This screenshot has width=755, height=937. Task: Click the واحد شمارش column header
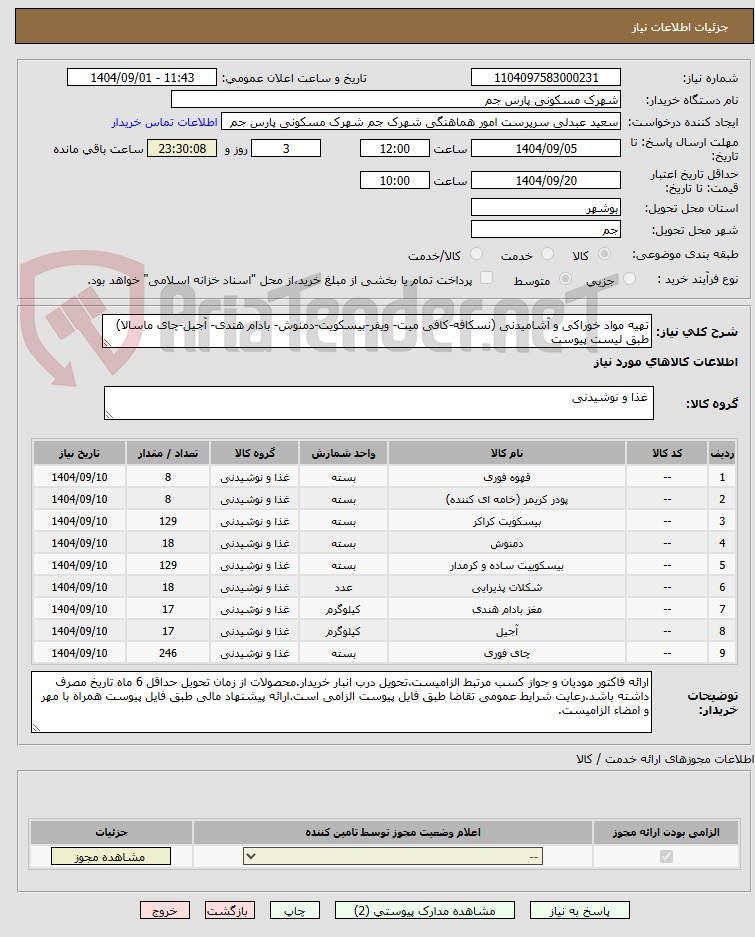pyautogui.click(x=344, y=453)
